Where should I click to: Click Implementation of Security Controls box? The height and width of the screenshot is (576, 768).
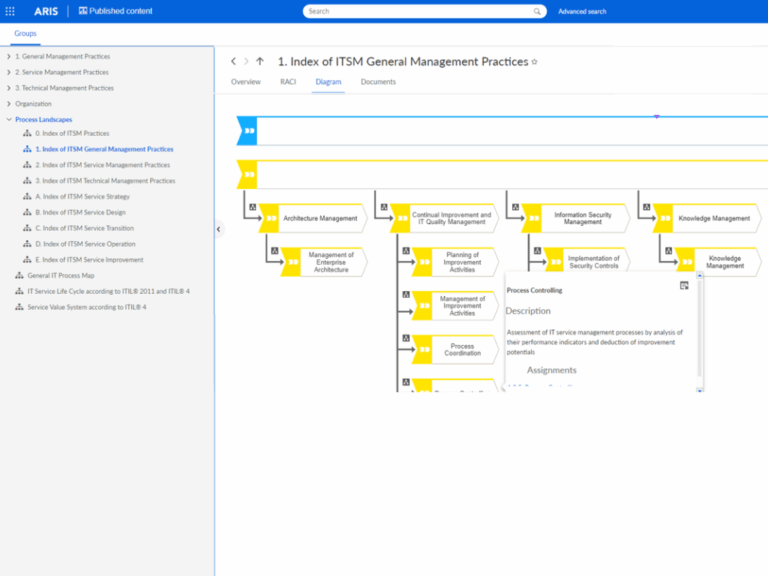(587, 260)
